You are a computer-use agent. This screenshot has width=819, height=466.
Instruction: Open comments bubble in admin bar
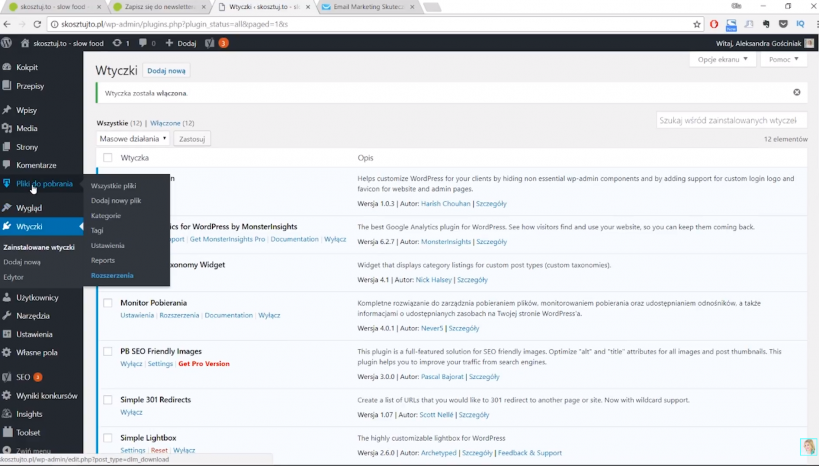(143, 43)
